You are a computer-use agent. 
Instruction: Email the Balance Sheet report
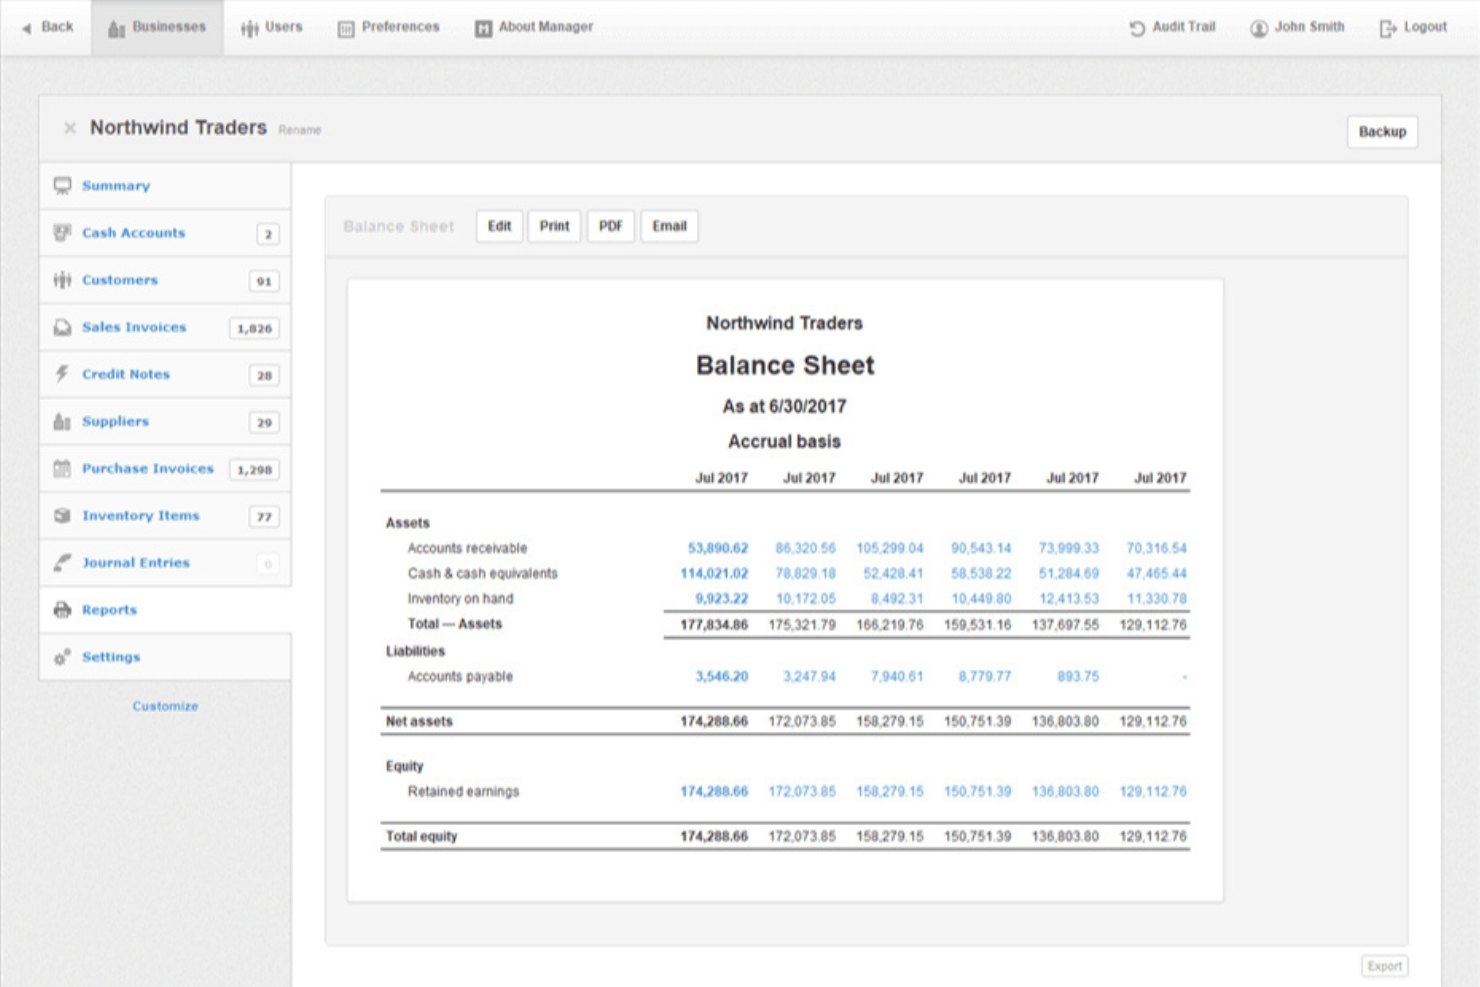click(669, 226)
